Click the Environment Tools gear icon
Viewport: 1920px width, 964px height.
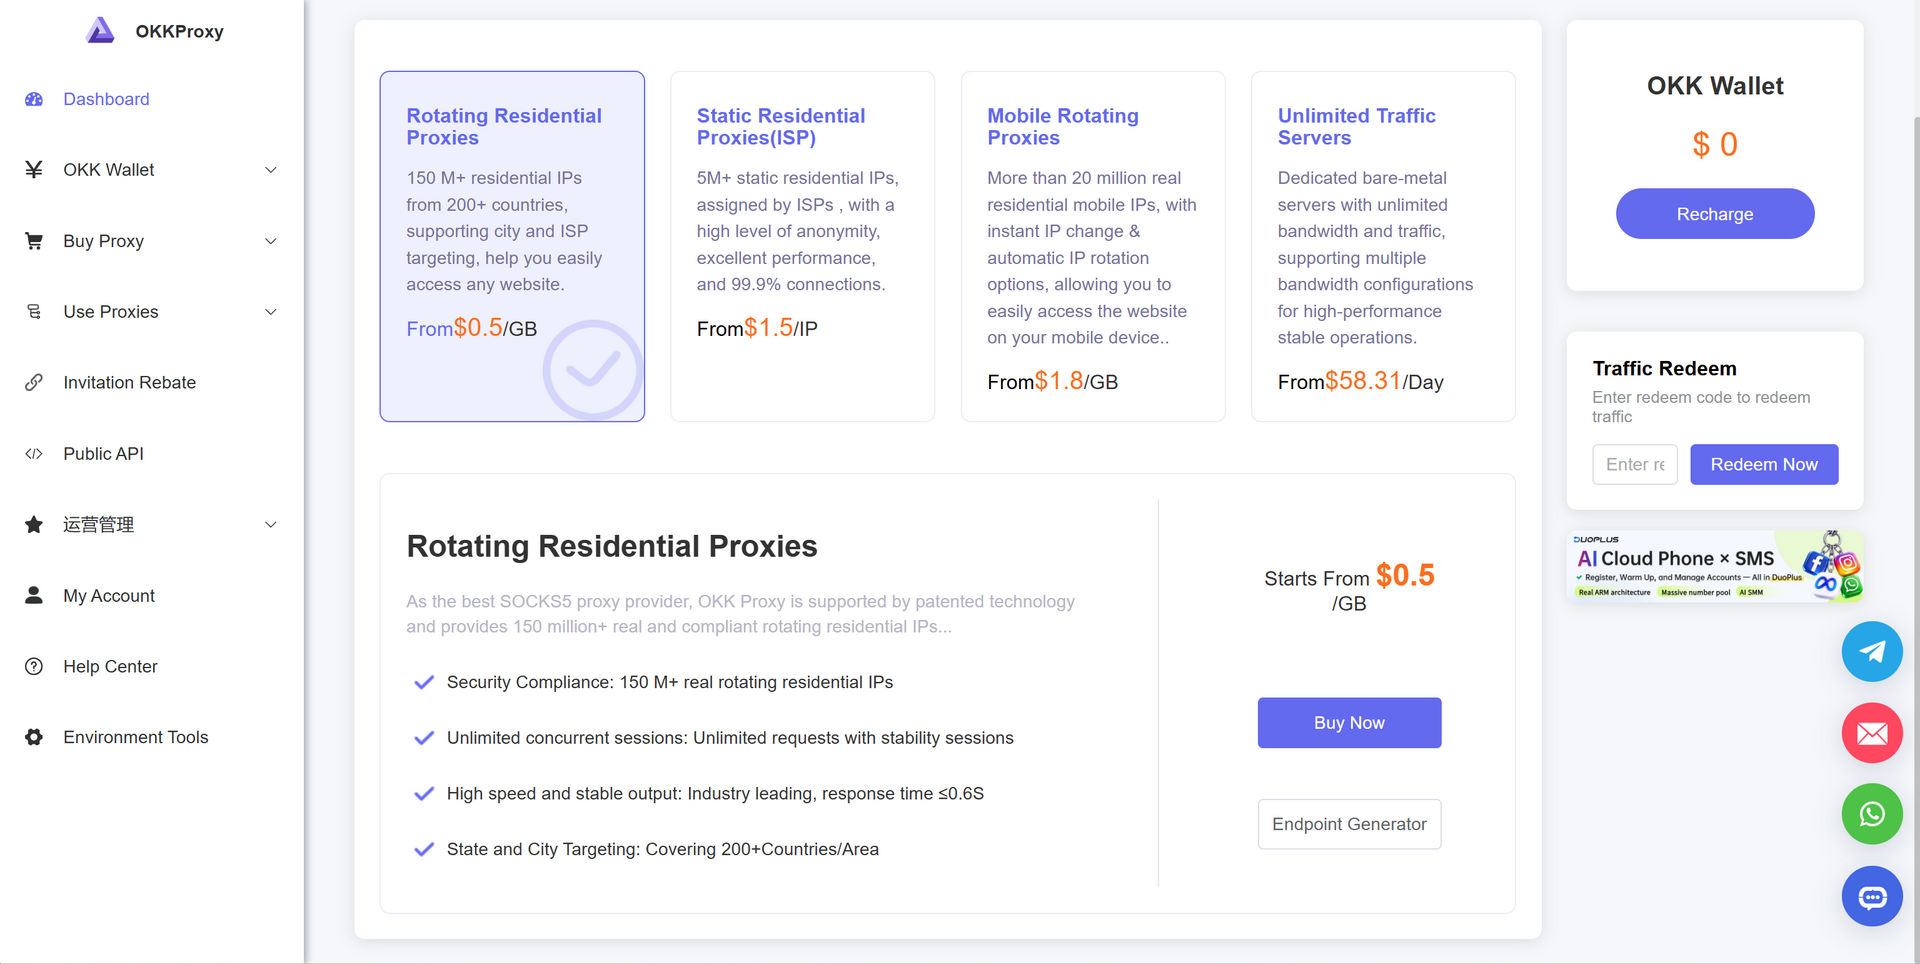(34, 737)
